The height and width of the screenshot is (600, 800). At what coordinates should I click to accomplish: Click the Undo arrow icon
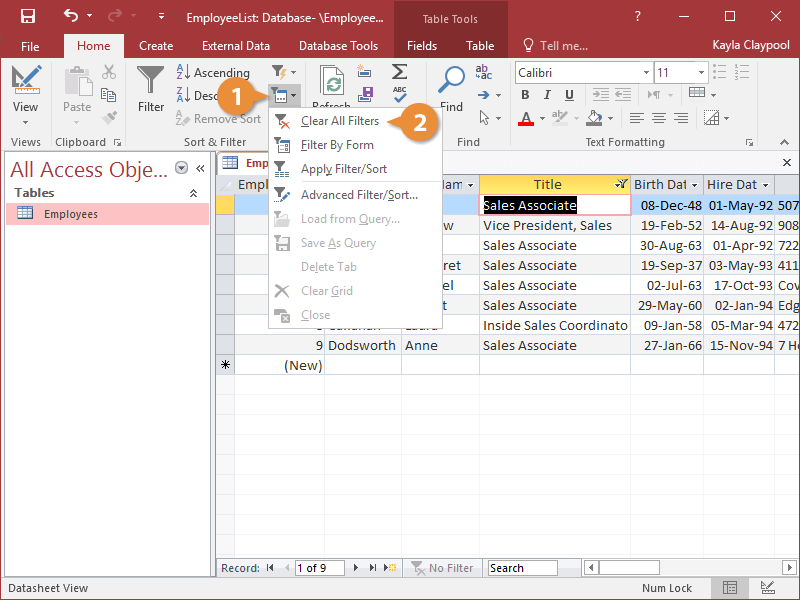[70, 16]
